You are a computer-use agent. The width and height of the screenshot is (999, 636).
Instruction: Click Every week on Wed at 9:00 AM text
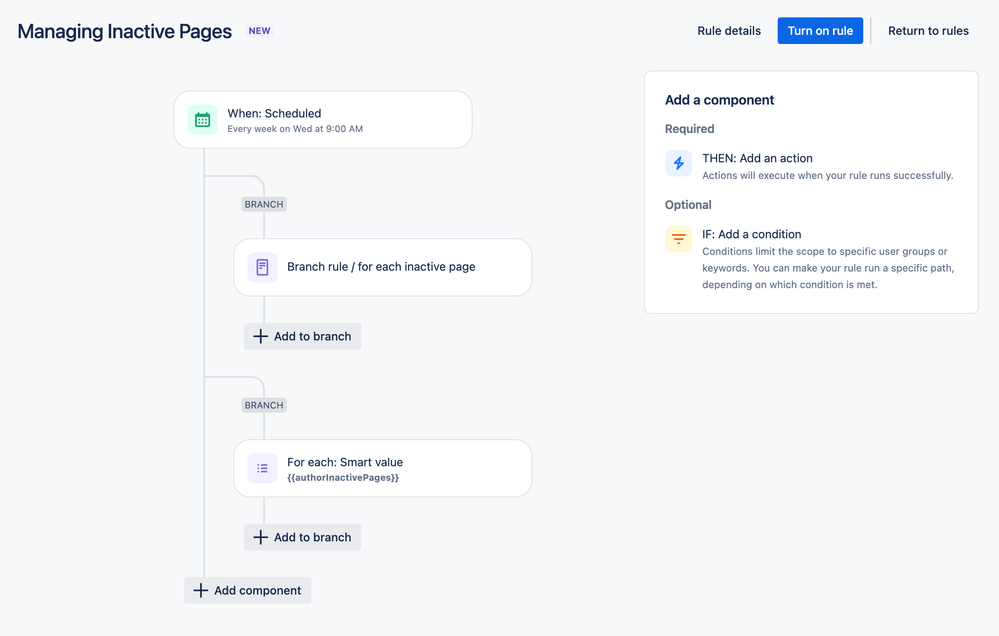(295, 129)
